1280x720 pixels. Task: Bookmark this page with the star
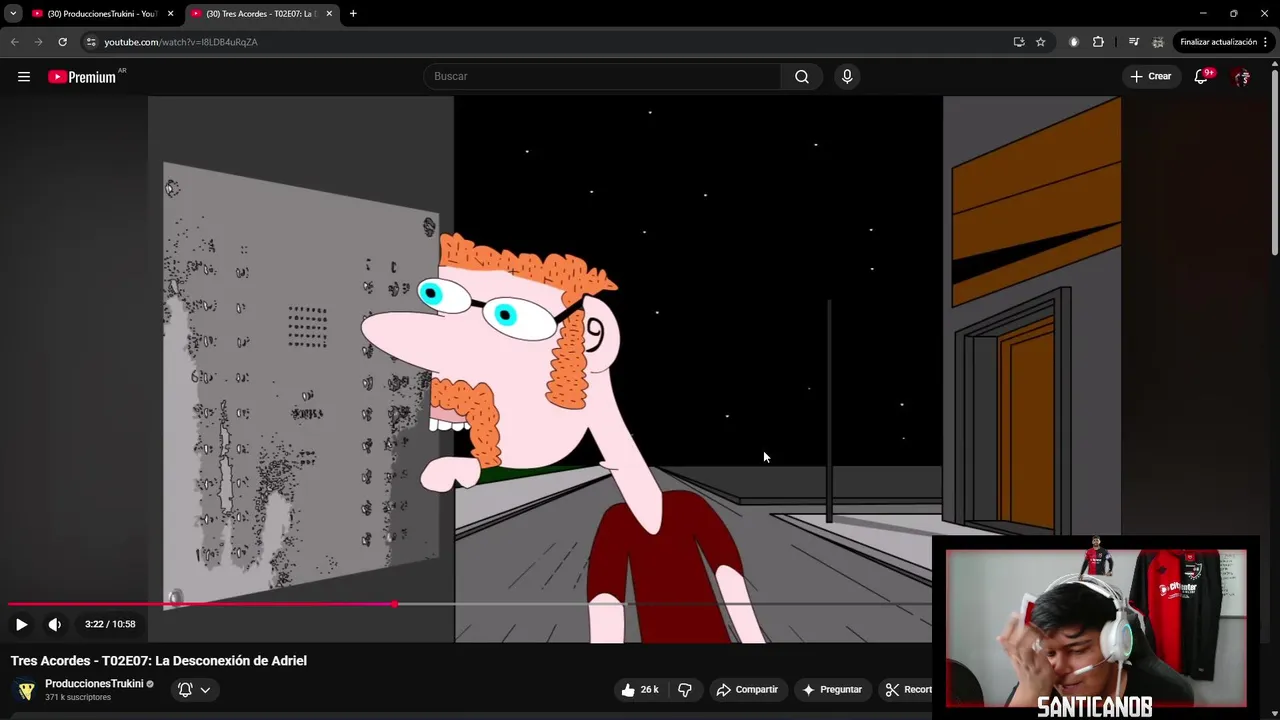pyautogui.click(x=1041, y=42)
